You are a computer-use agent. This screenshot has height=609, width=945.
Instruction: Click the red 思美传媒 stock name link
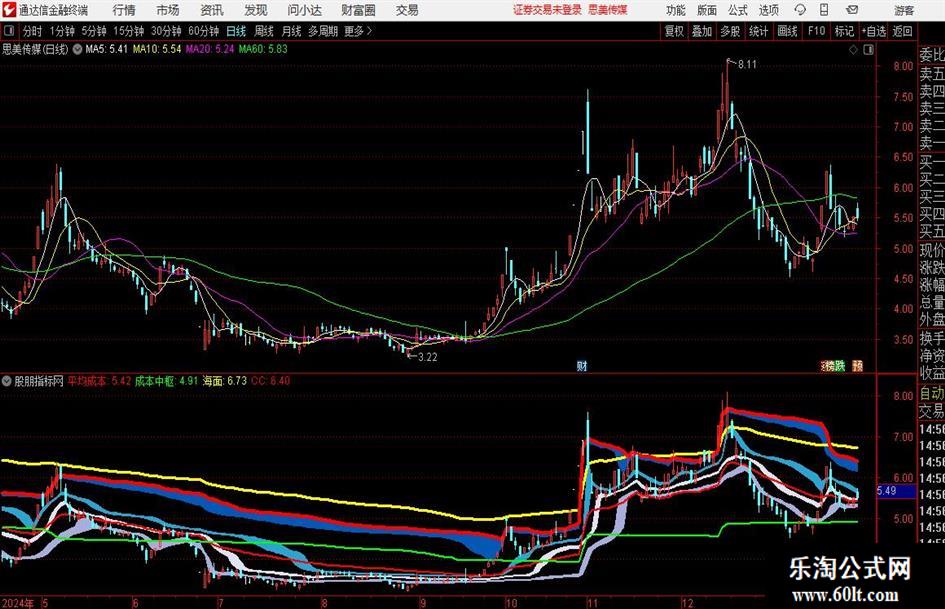point(608,10)
